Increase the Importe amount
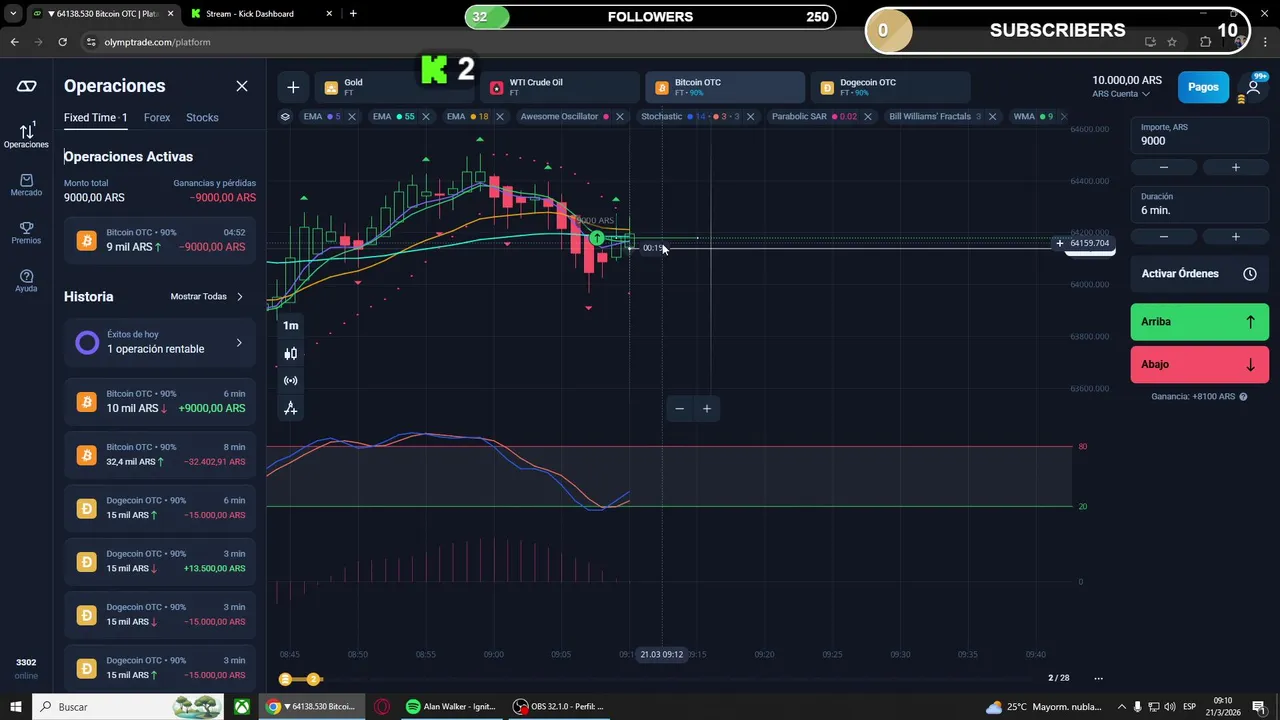Screen dimensions: 1280x720 pos(1235,167)
